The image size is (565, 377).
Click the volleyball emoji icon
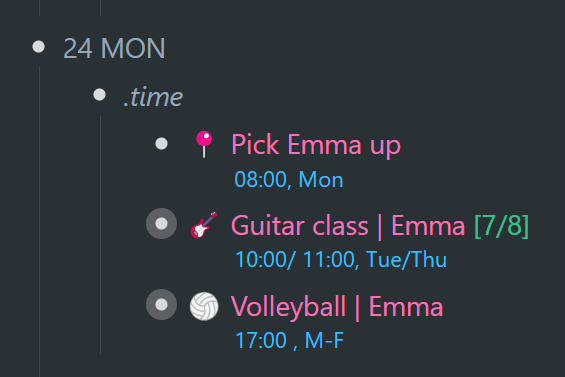tap(204, 306)
